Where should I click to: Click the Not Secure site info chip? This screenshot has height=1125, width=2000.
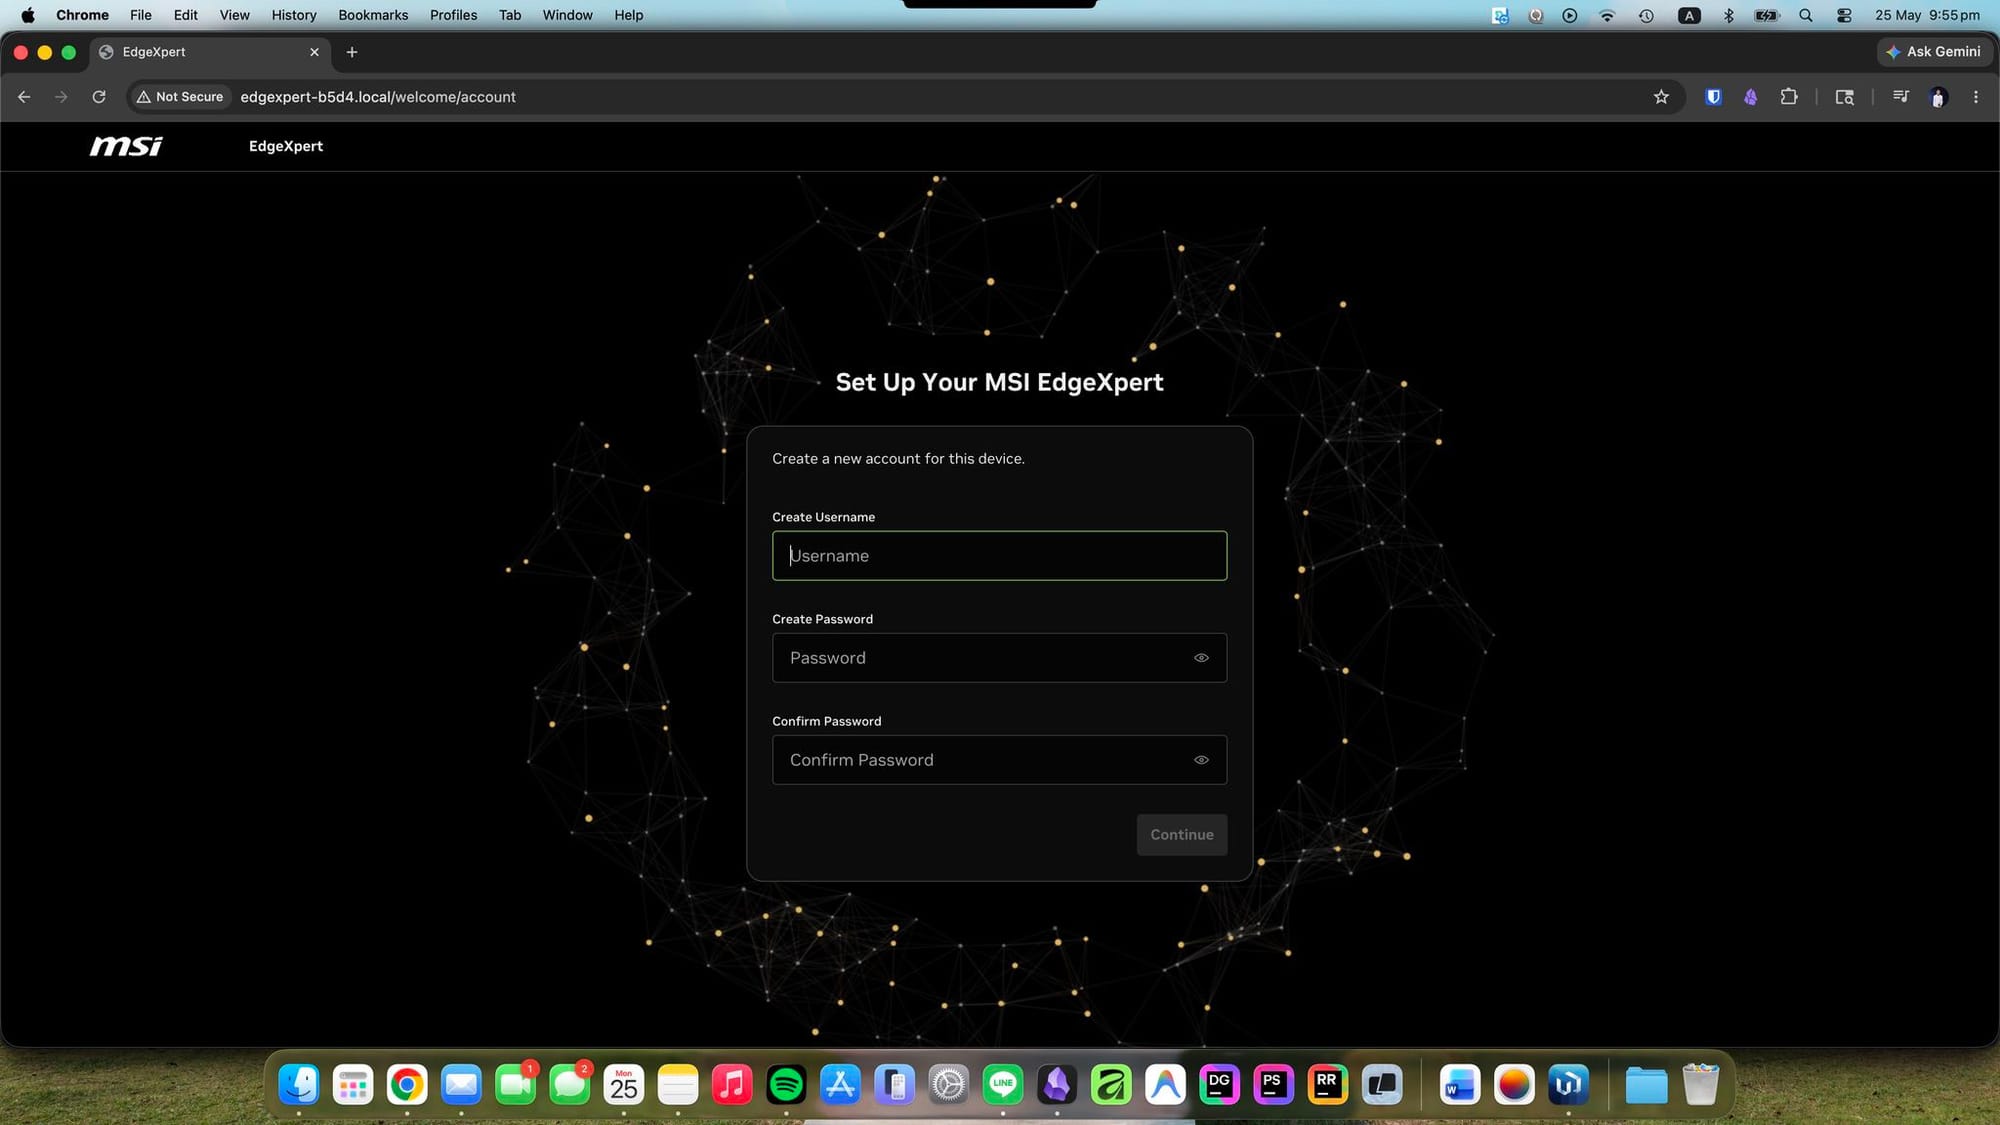(x=180, y=97)
